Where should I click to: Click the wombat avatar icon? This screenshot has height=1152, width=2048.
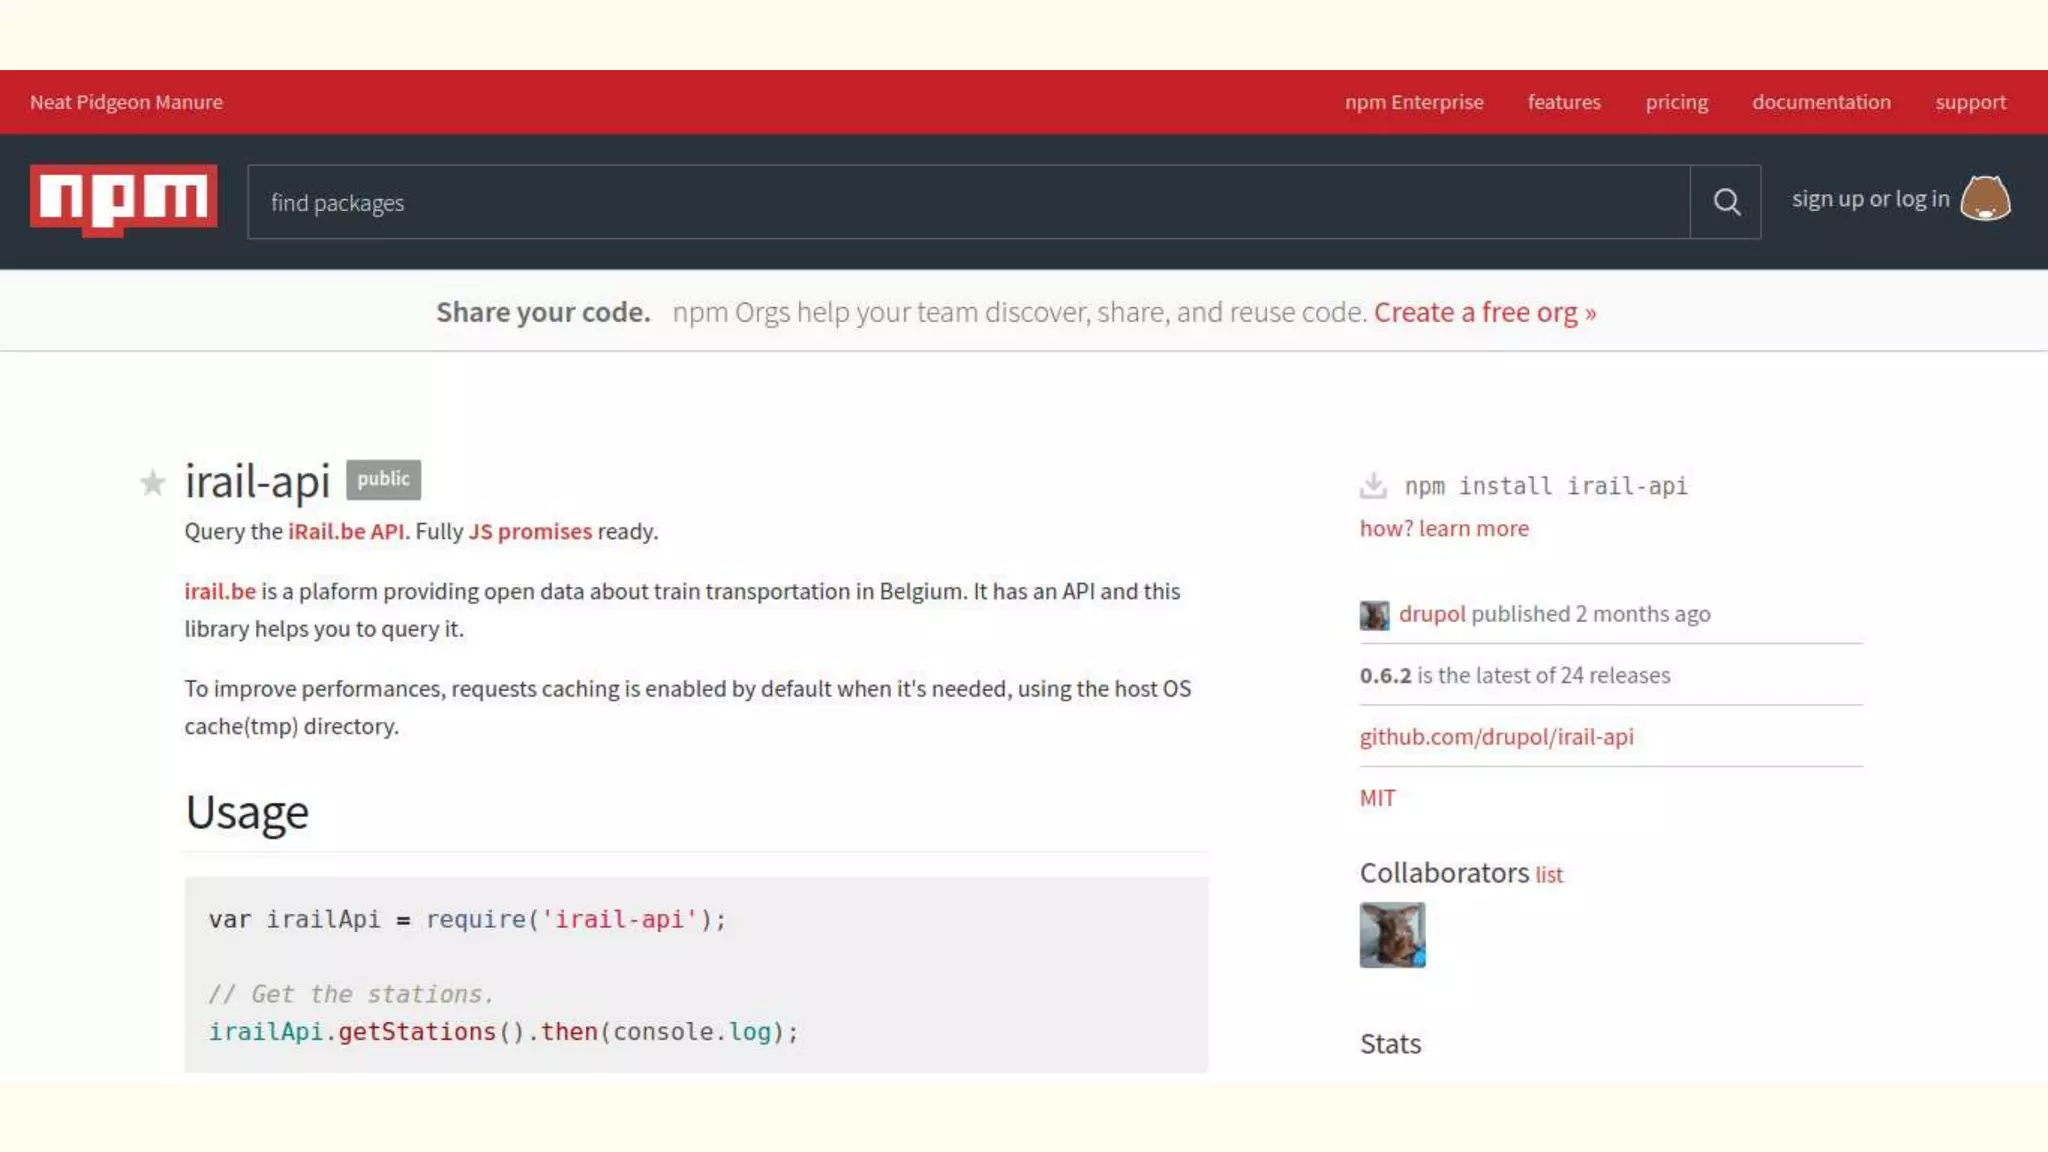(x=1985, y=199)
